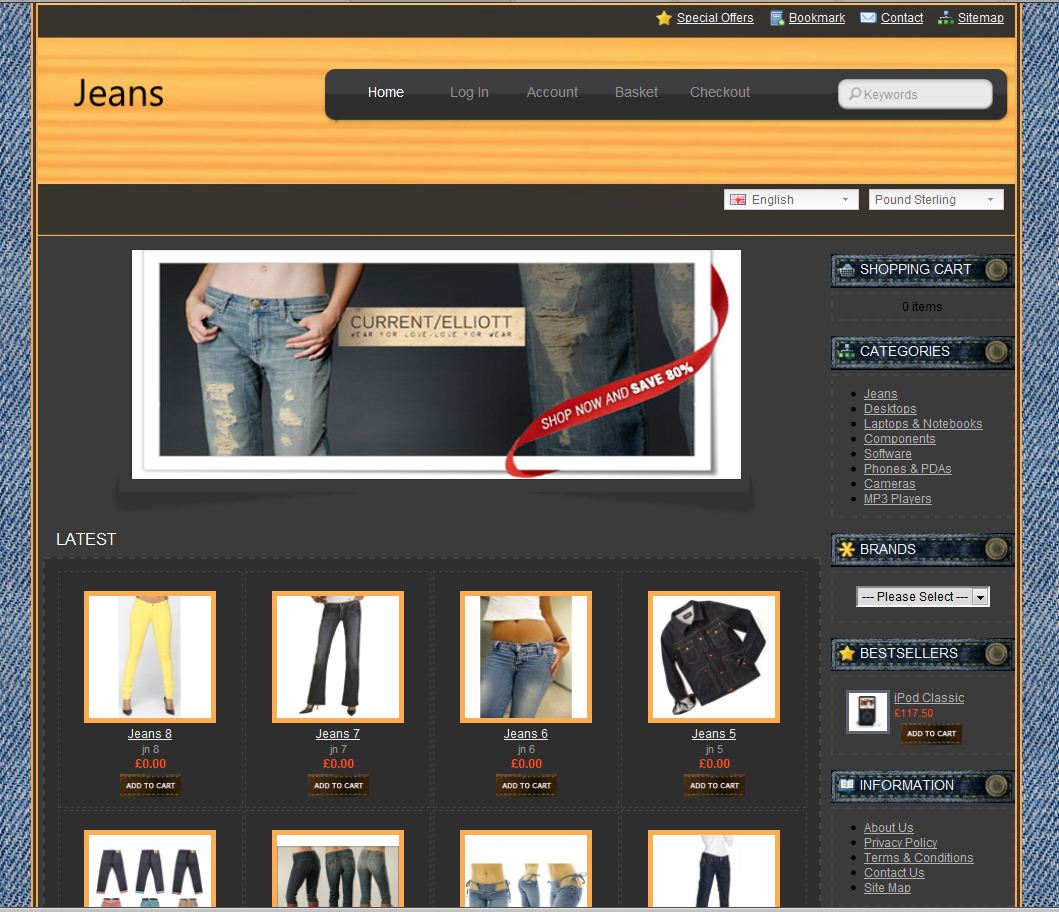Open the Bookmark link
This screenshot has height=912, width=1059.
(x=817, y=18)
